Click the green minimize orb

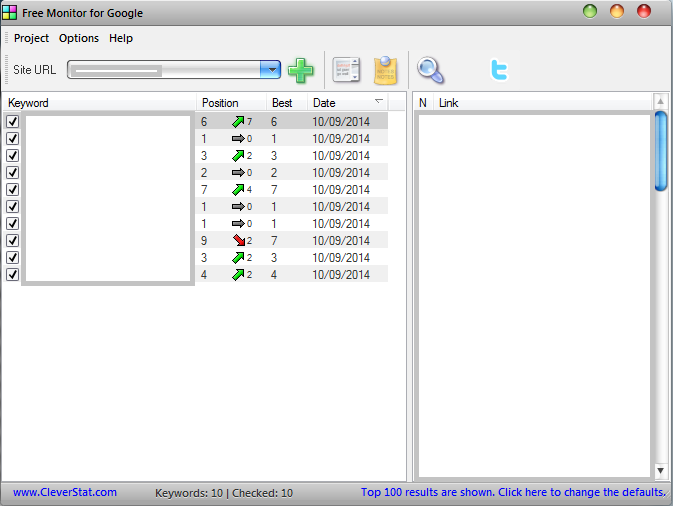pos(590,11)
